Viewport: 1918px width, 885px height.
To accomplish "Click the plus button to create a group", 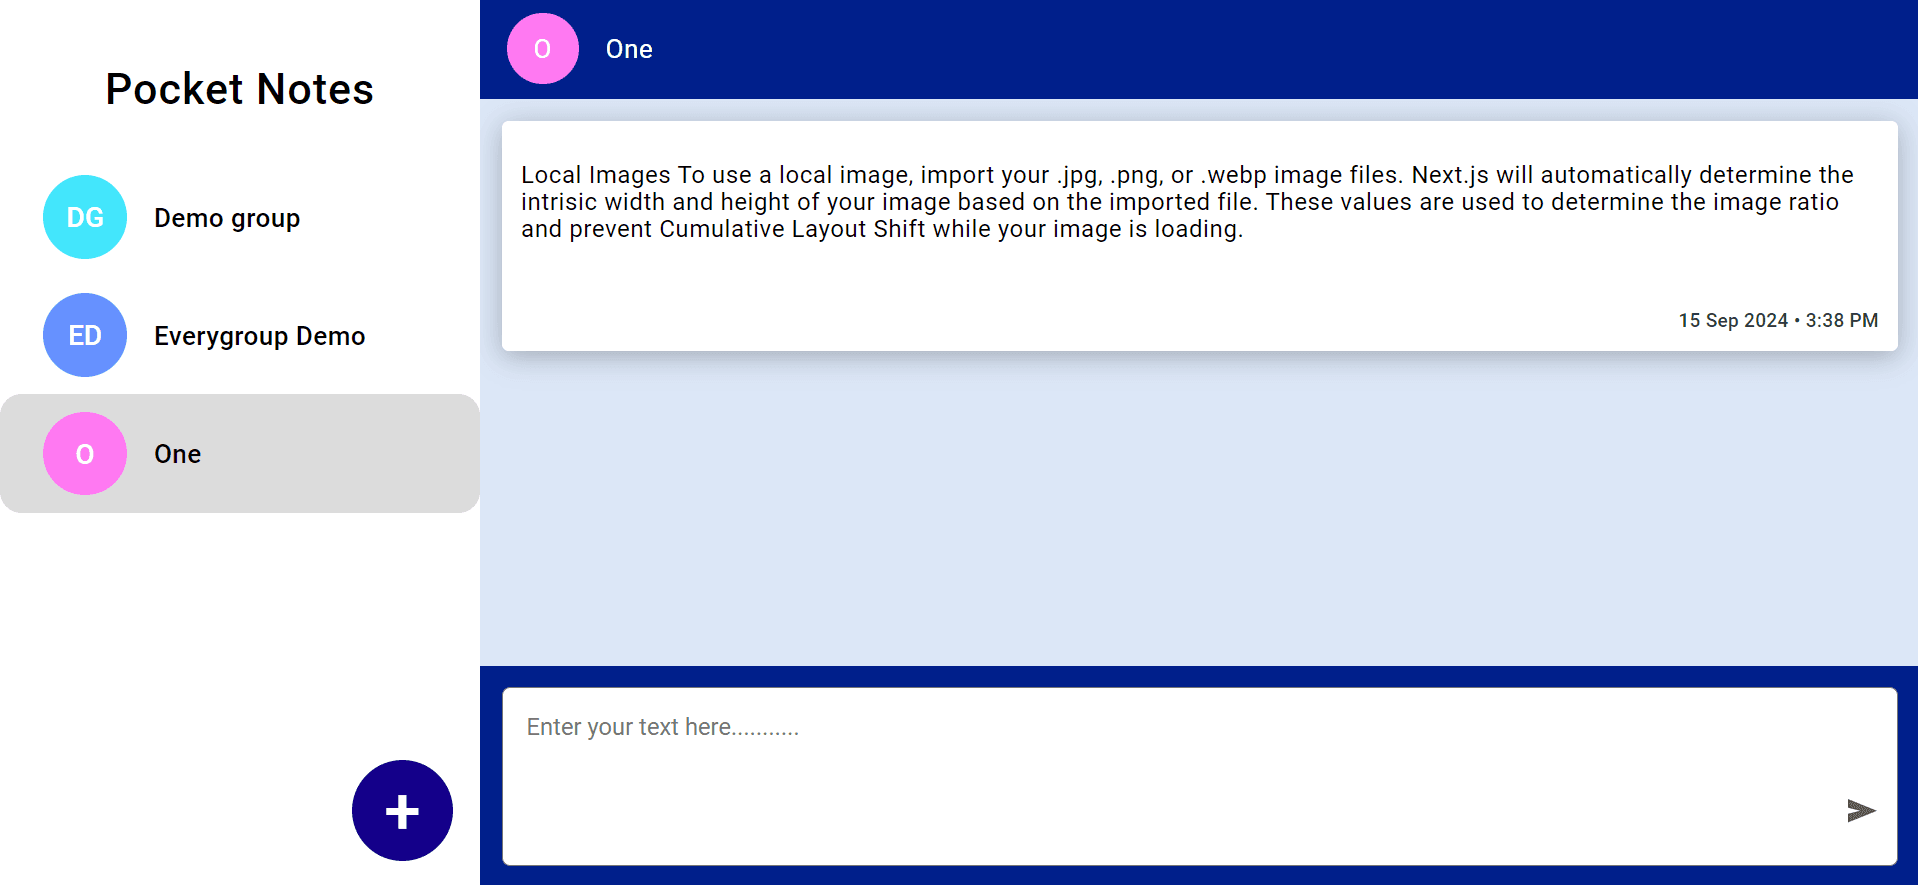I will point(402,811).
